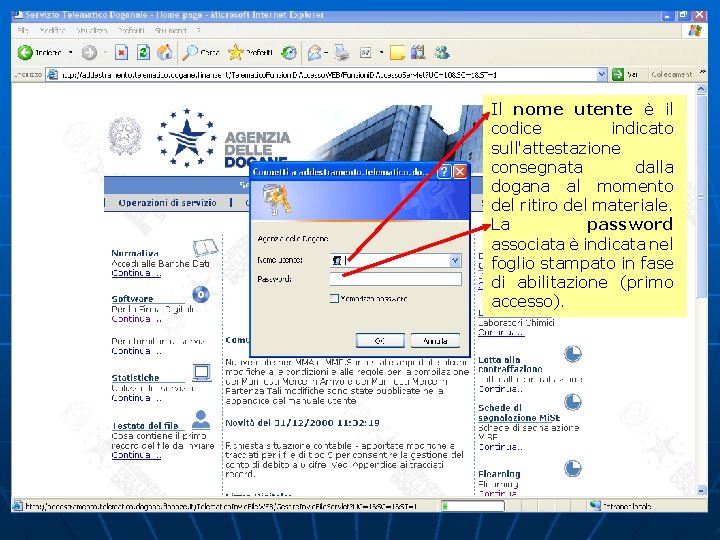Viewport: 720px width, 540px height.
Task: Open the dropdown arrow beside the Mail icon
Action: coord(326,53)
